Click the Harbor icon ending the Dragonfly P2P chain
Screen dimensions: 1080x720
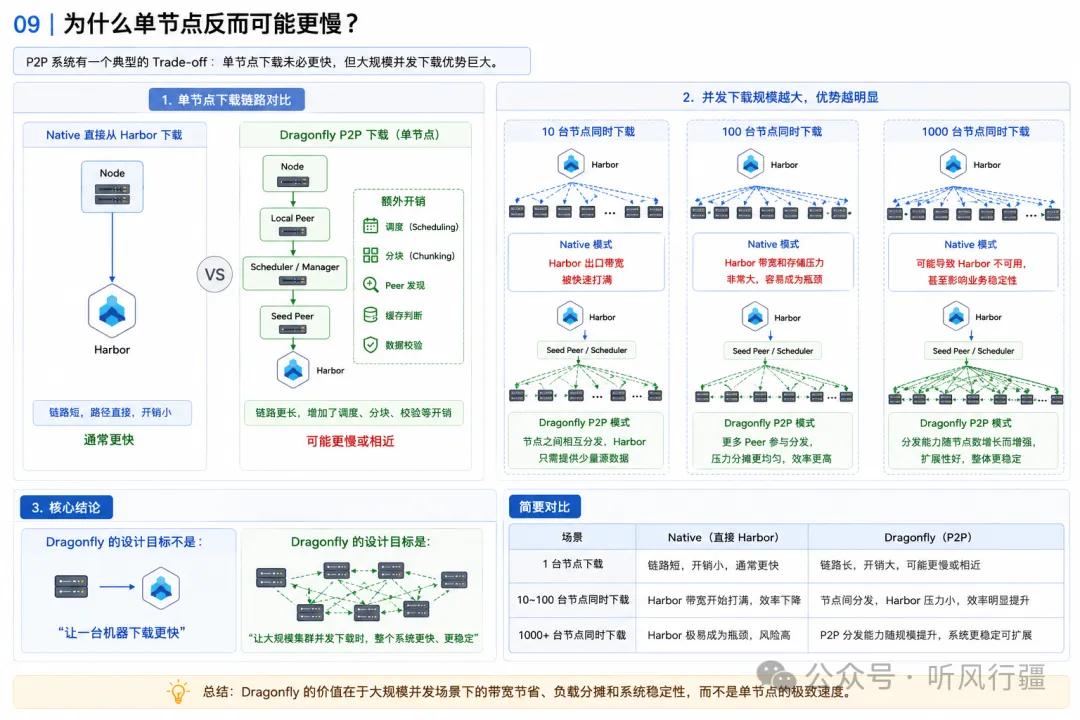coord(293,370)
